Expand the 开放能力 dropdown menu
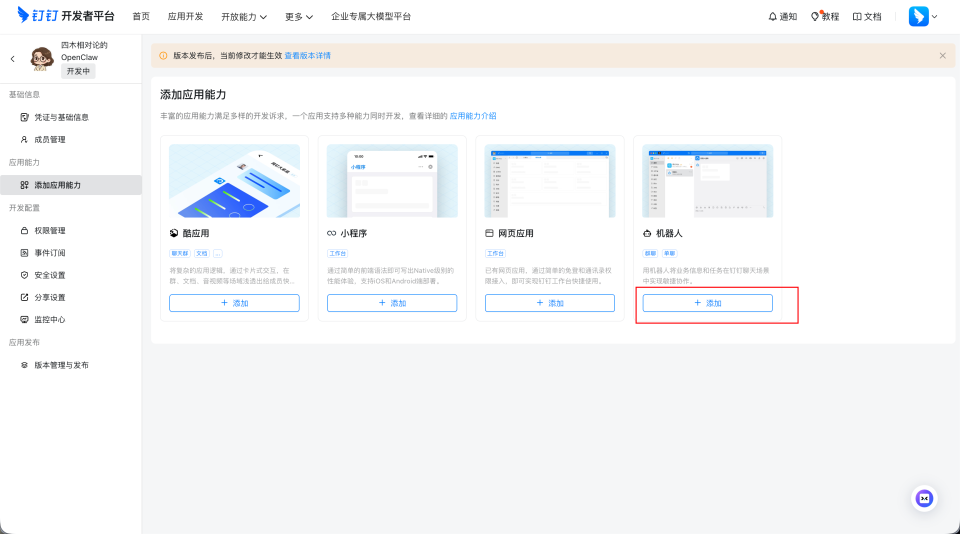The height and width of the screenshot is (534, 960). [244, 17]
